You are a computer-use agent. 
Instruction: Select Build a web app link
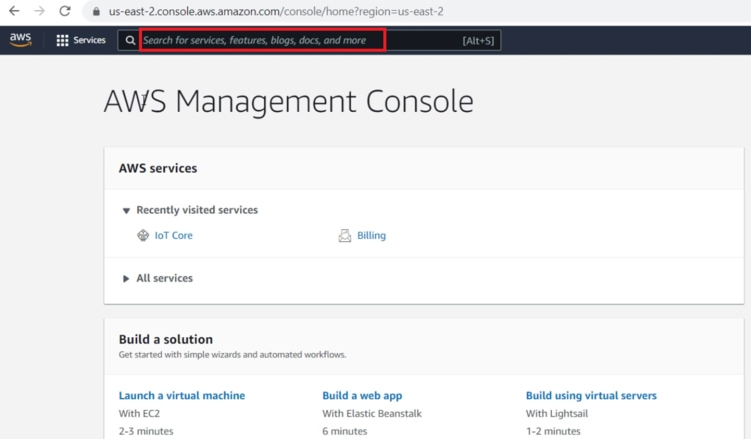[x=362, y=395]
